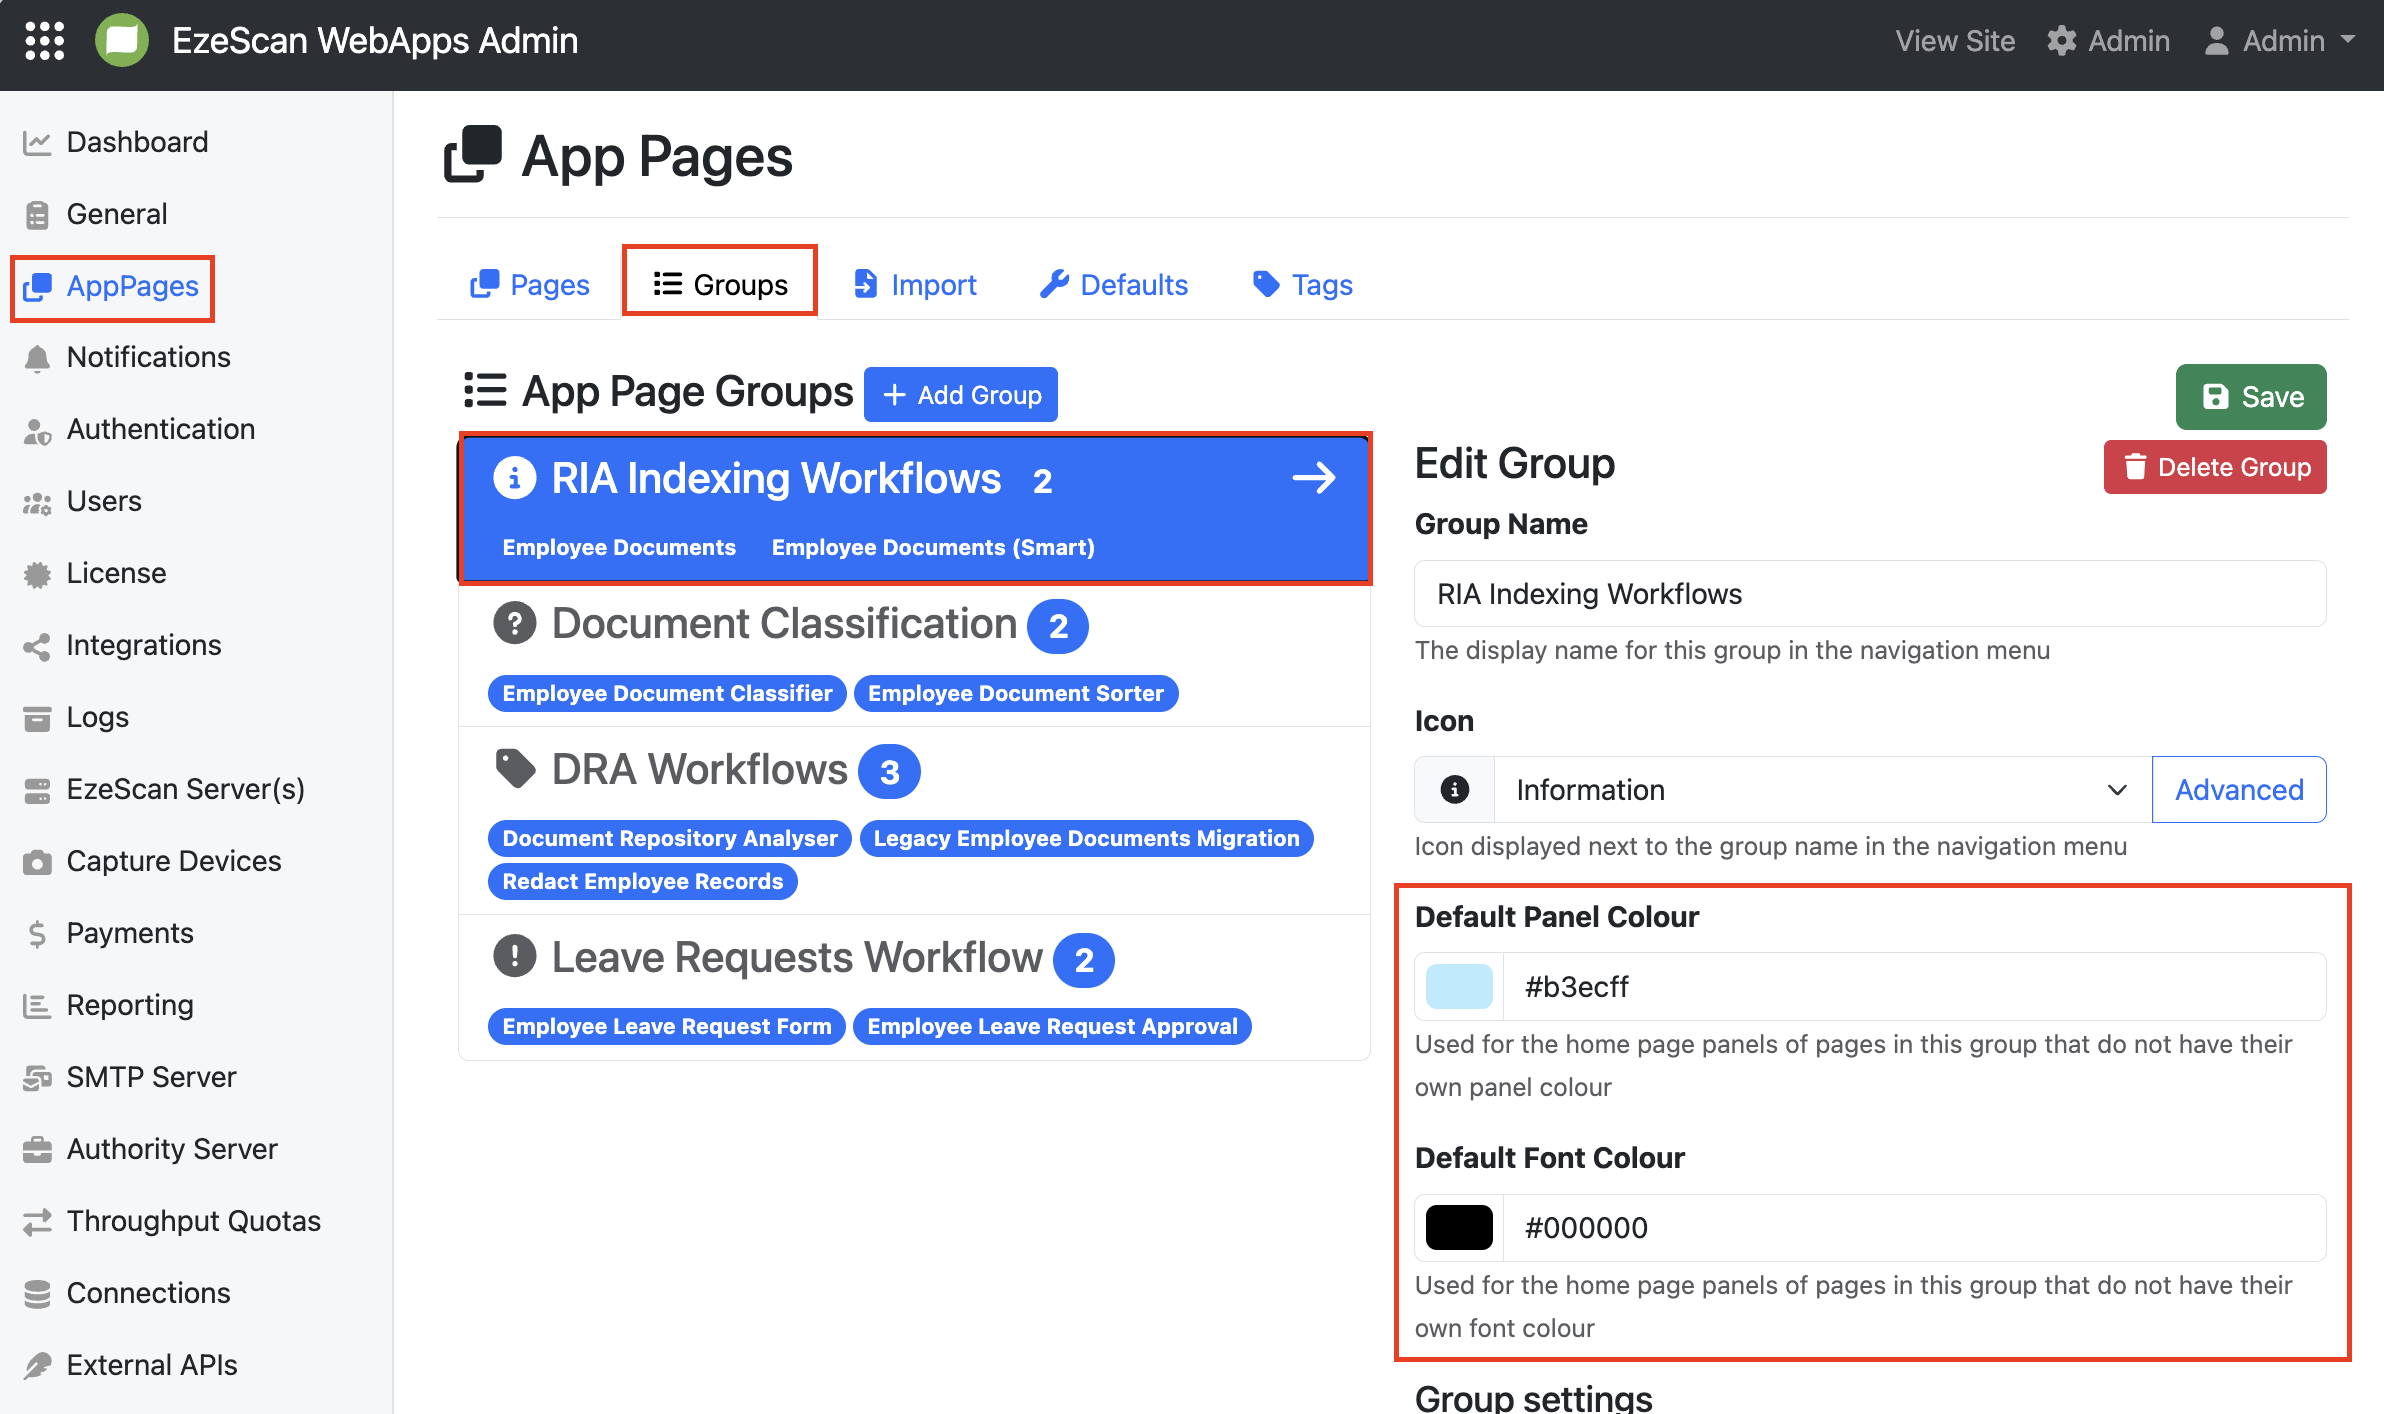The image size is (2384, 1414).
Task: Open the View Site link
Action: click(1955, 41)
